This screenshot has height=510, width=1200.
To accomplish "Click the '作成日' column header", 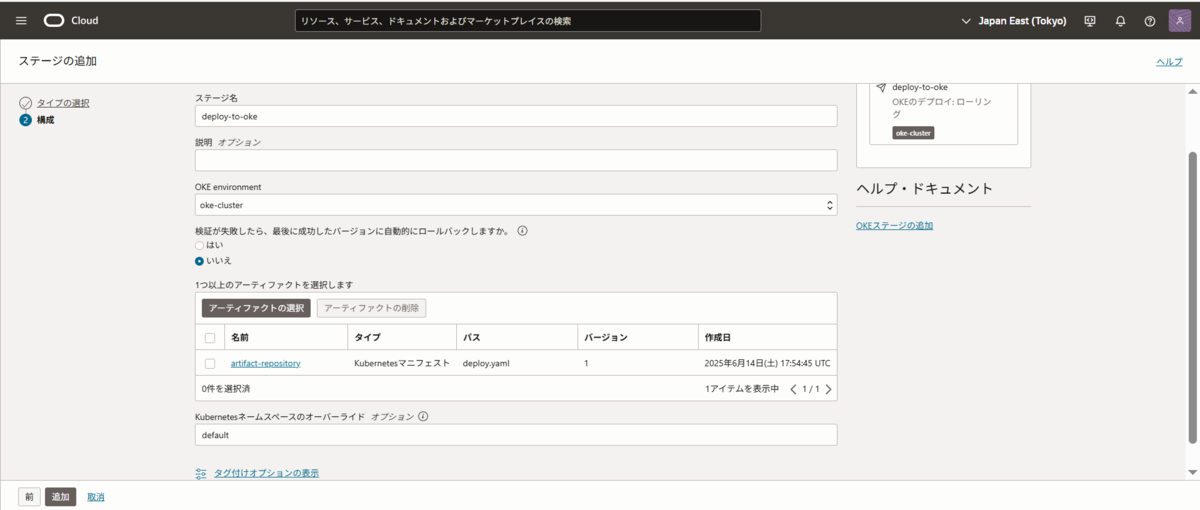I will pyautogui.click(x=719, y=338).
